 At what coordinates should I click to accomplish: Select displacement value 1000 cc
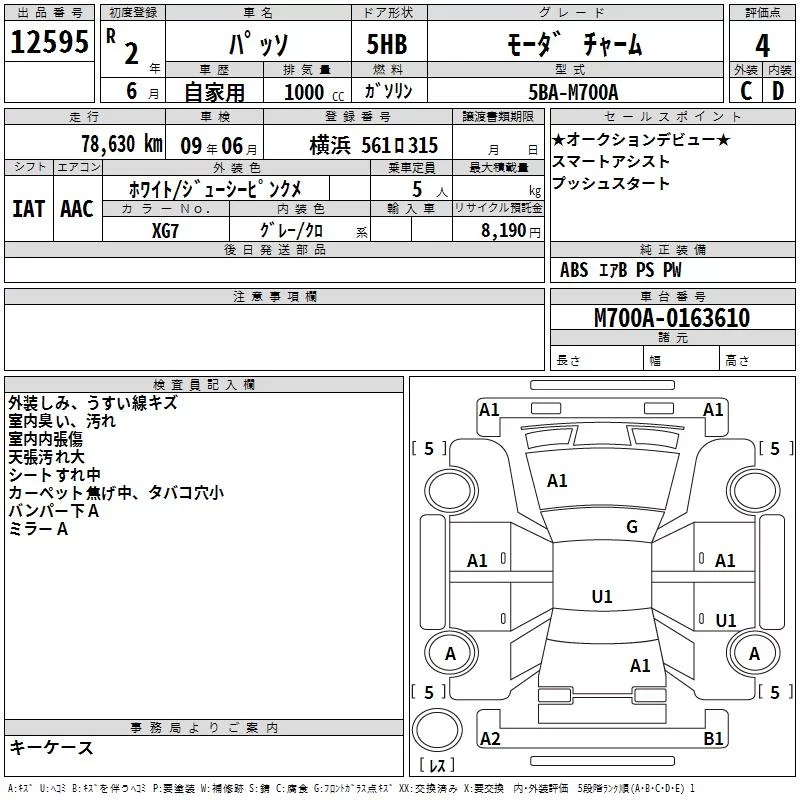[x=314, y=92]
